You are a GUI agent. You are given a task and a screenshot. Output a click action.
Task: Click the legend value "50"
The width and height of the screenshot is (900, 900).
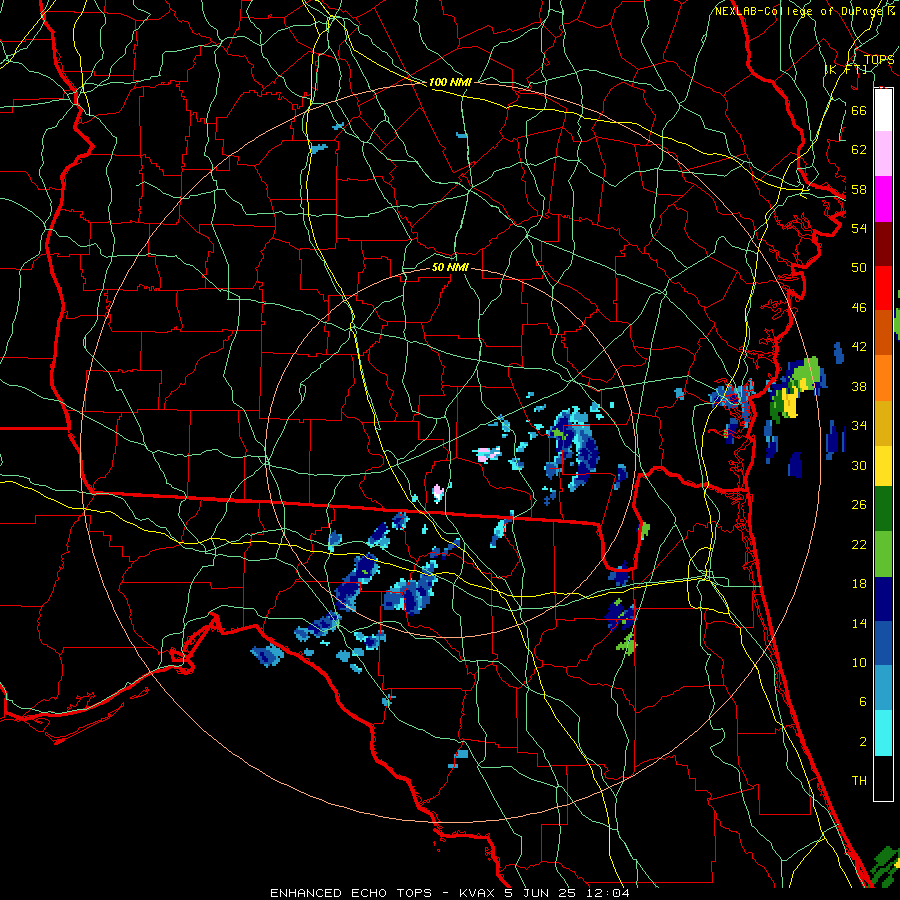click(859, 268)
